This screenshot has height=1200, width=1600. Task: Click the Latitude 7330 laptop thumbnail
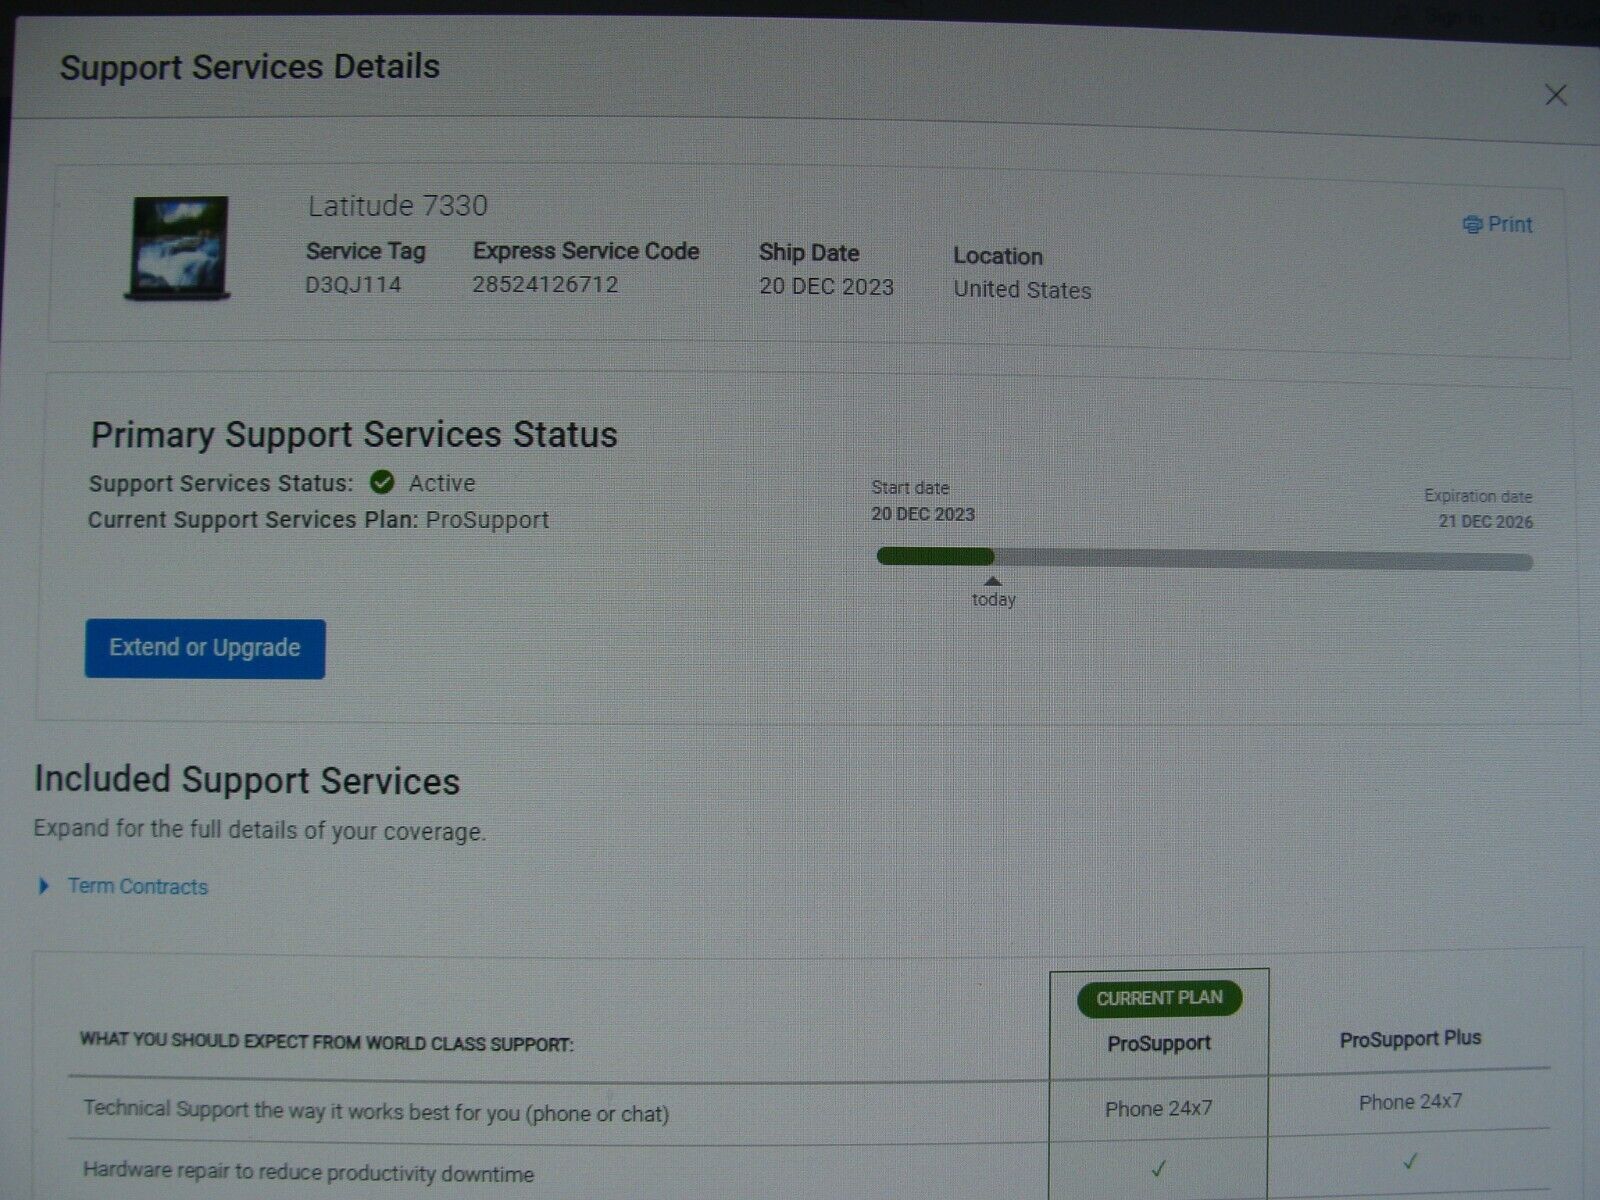pyautogui.click(x=179, y=248)
